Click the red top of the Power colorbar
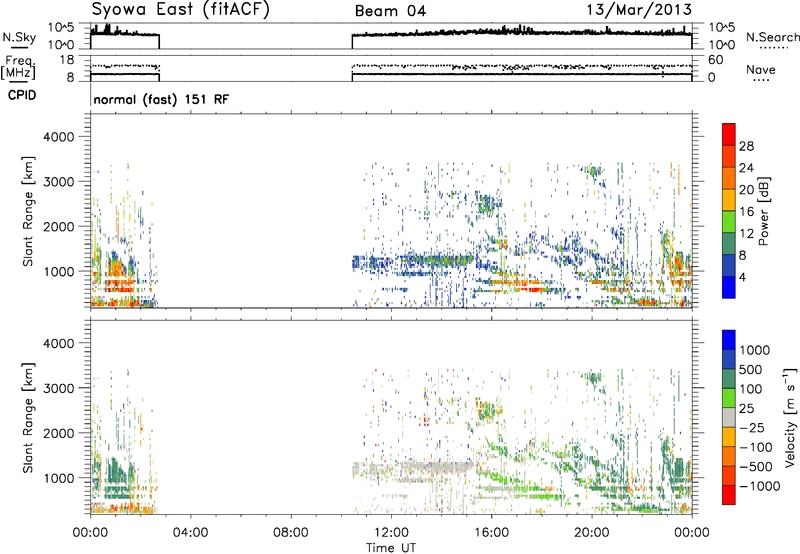Screen dimensions: 800x554 tap(729, 134)
